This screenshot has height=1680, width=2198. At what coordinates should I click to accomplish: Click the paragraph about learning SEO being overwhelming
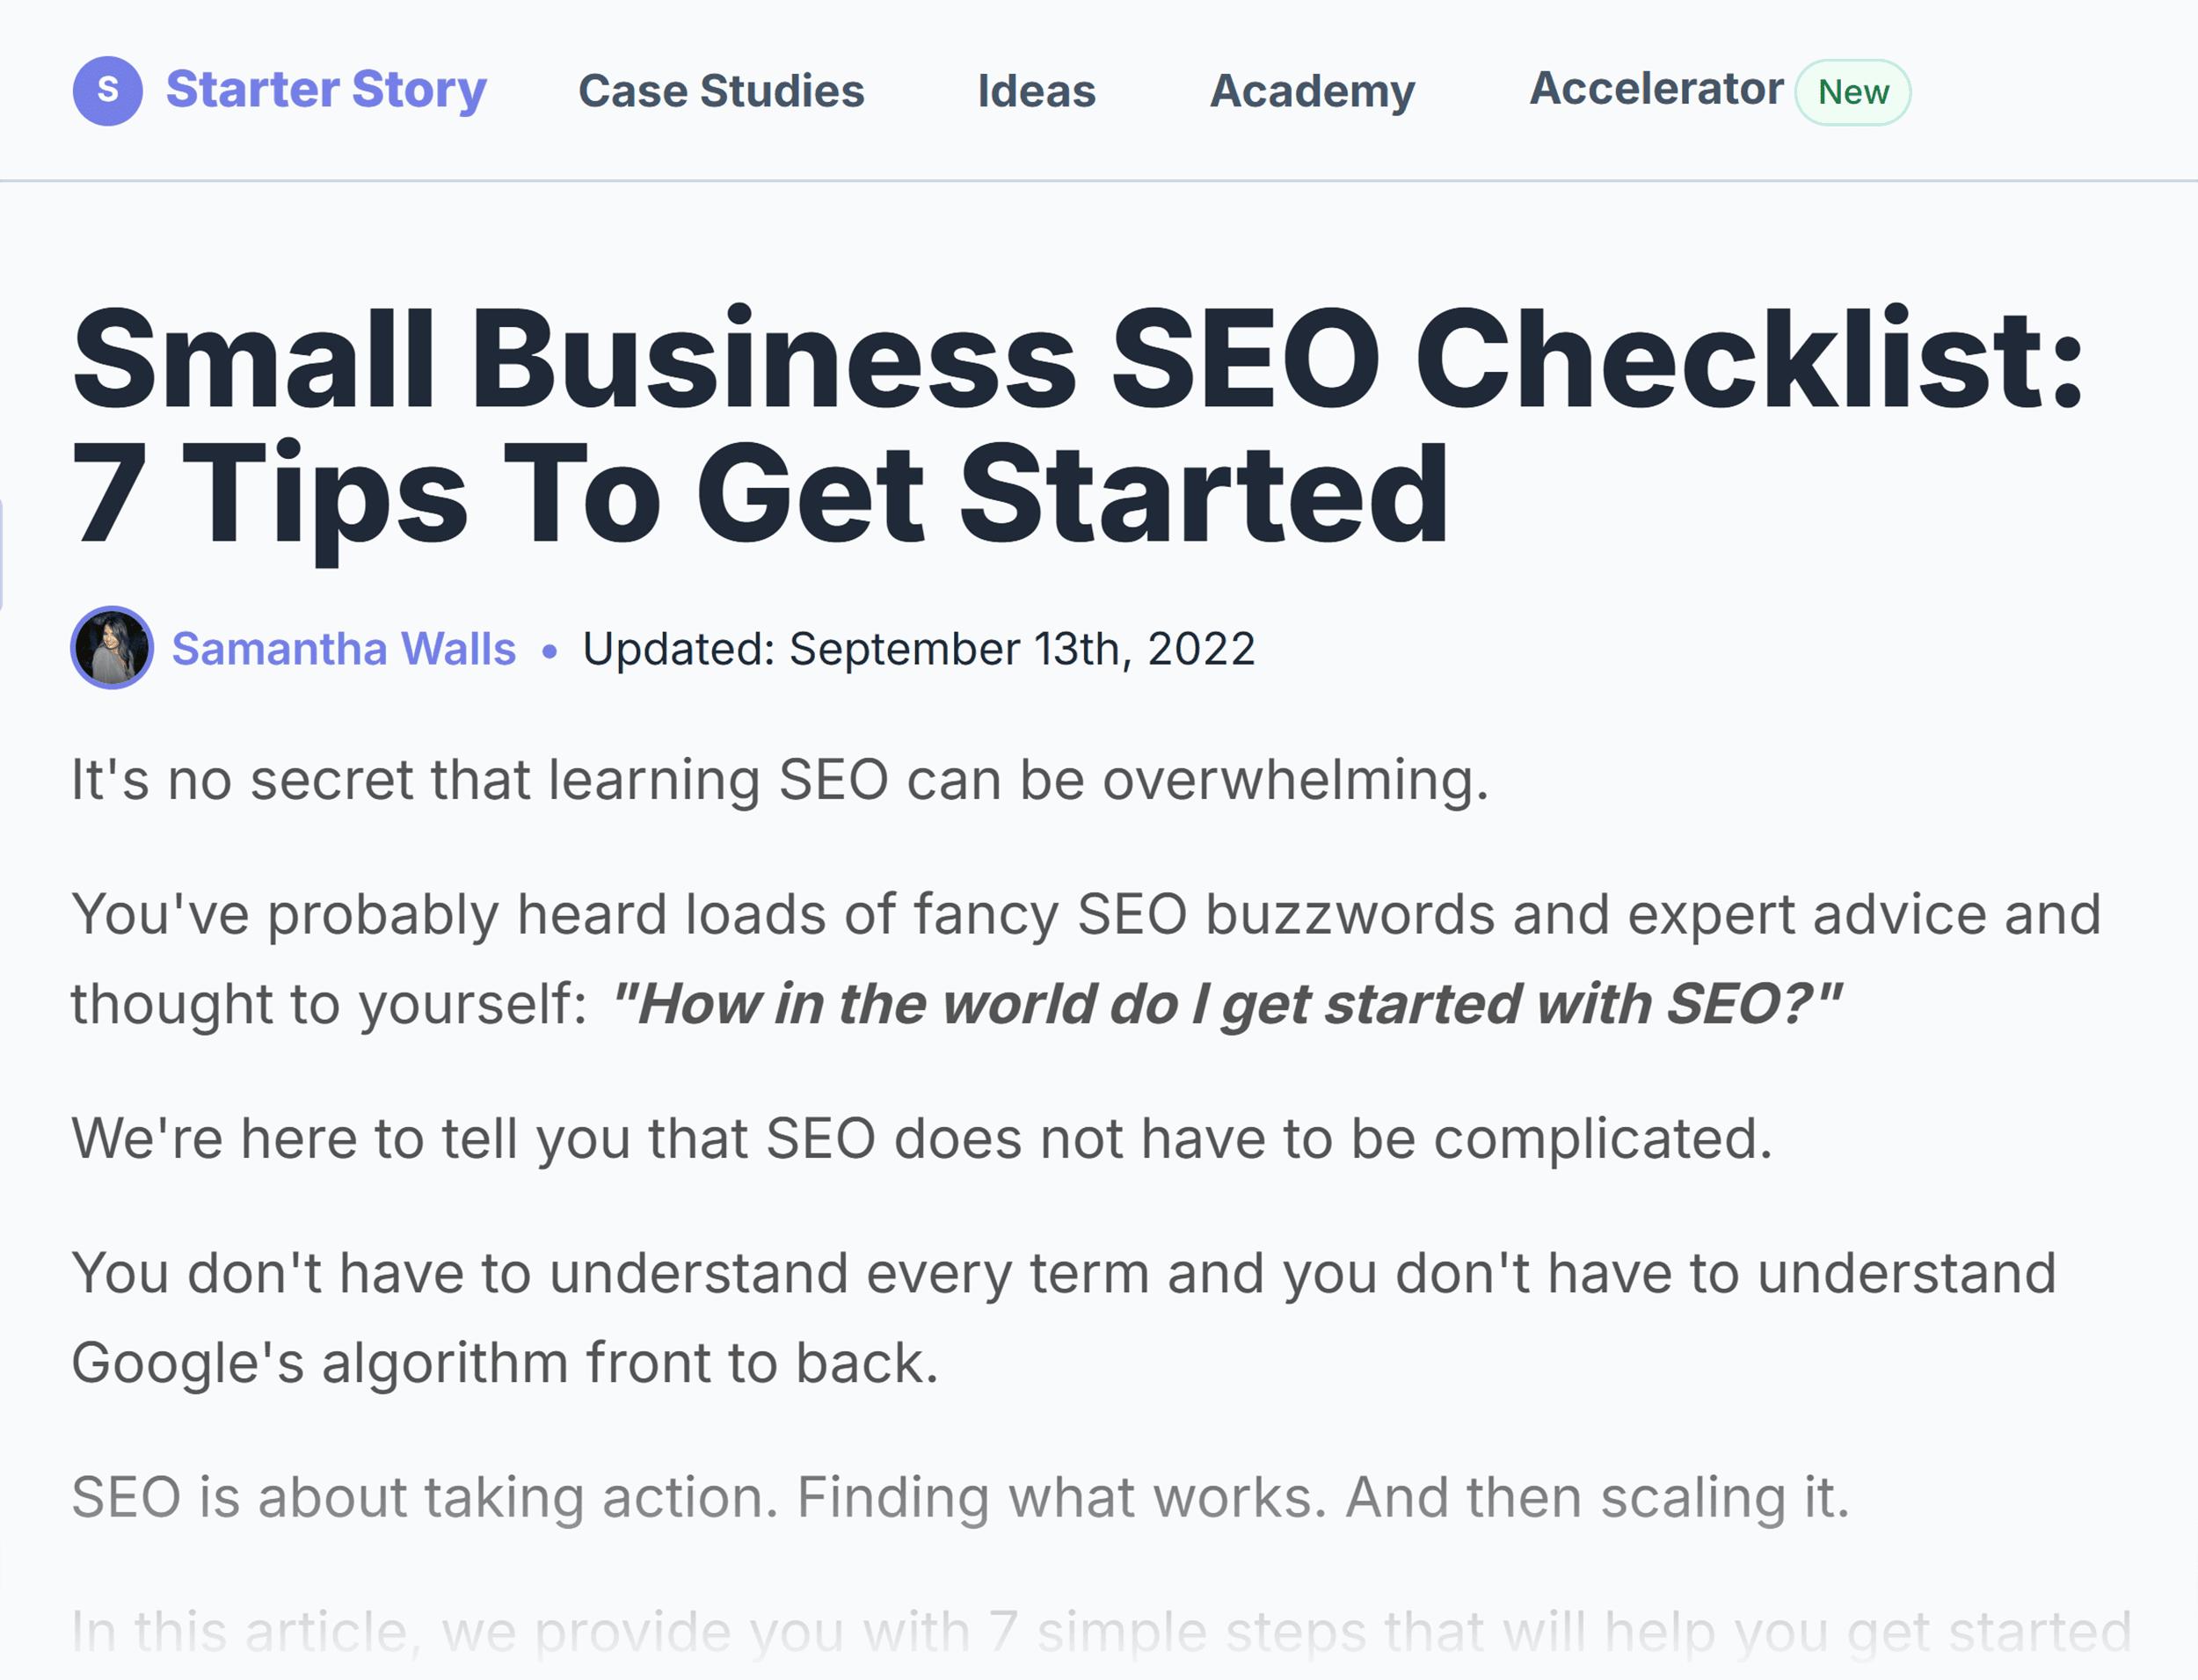pos(780,780)
